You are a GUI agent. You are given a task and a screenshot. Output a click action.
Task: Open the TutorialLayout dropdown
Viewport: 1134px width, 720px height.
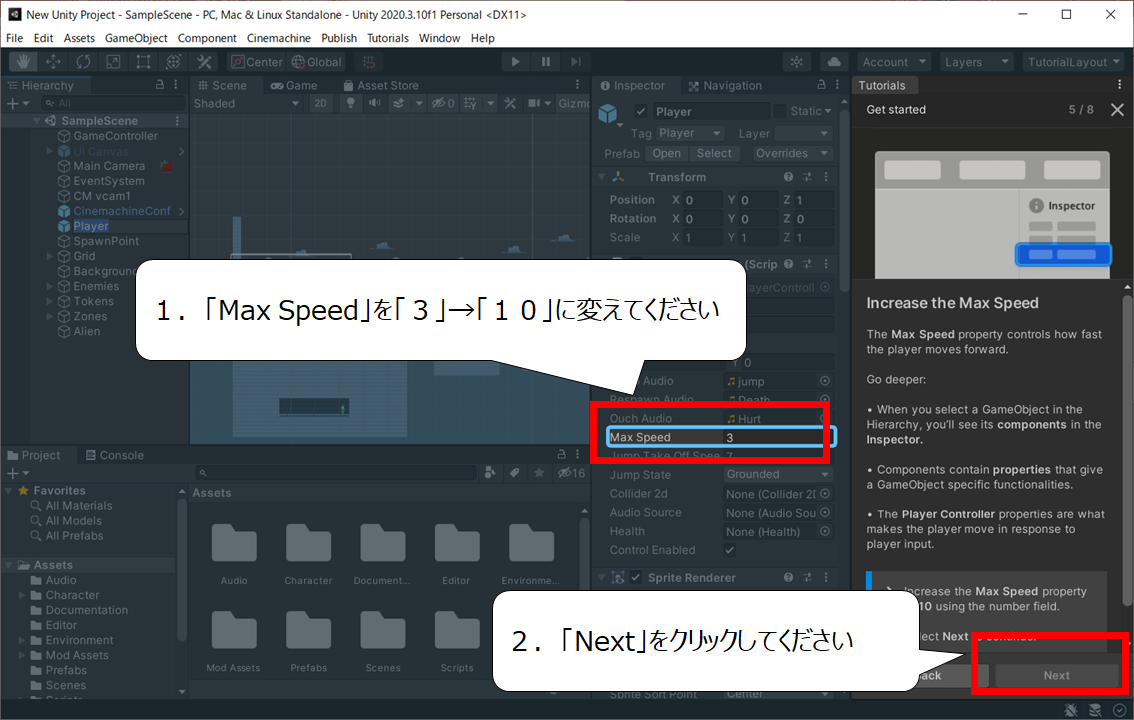tap(1073, 62)
